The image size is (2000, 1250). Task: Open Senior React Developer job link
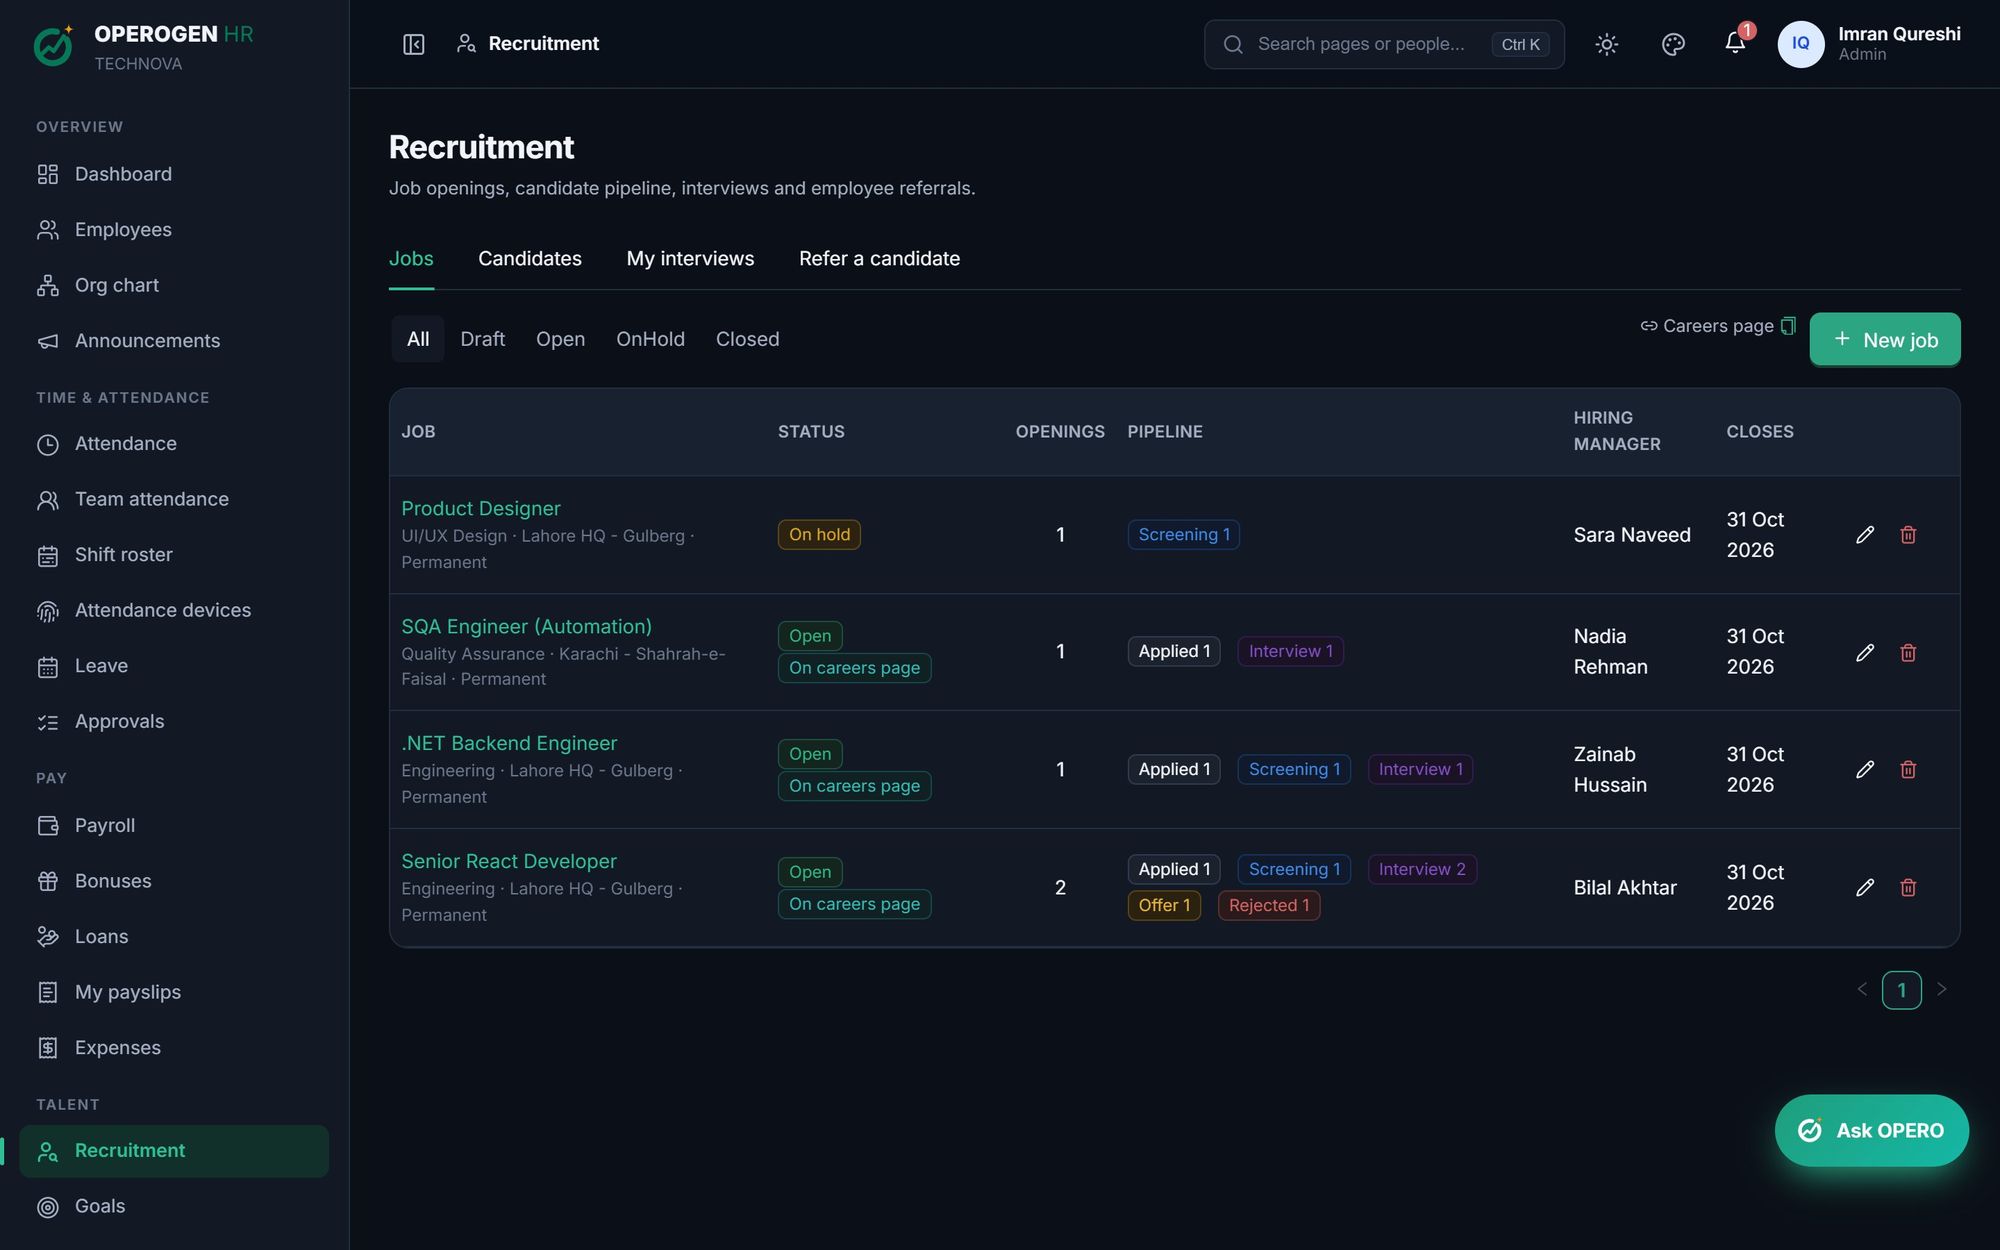(508, 862)
